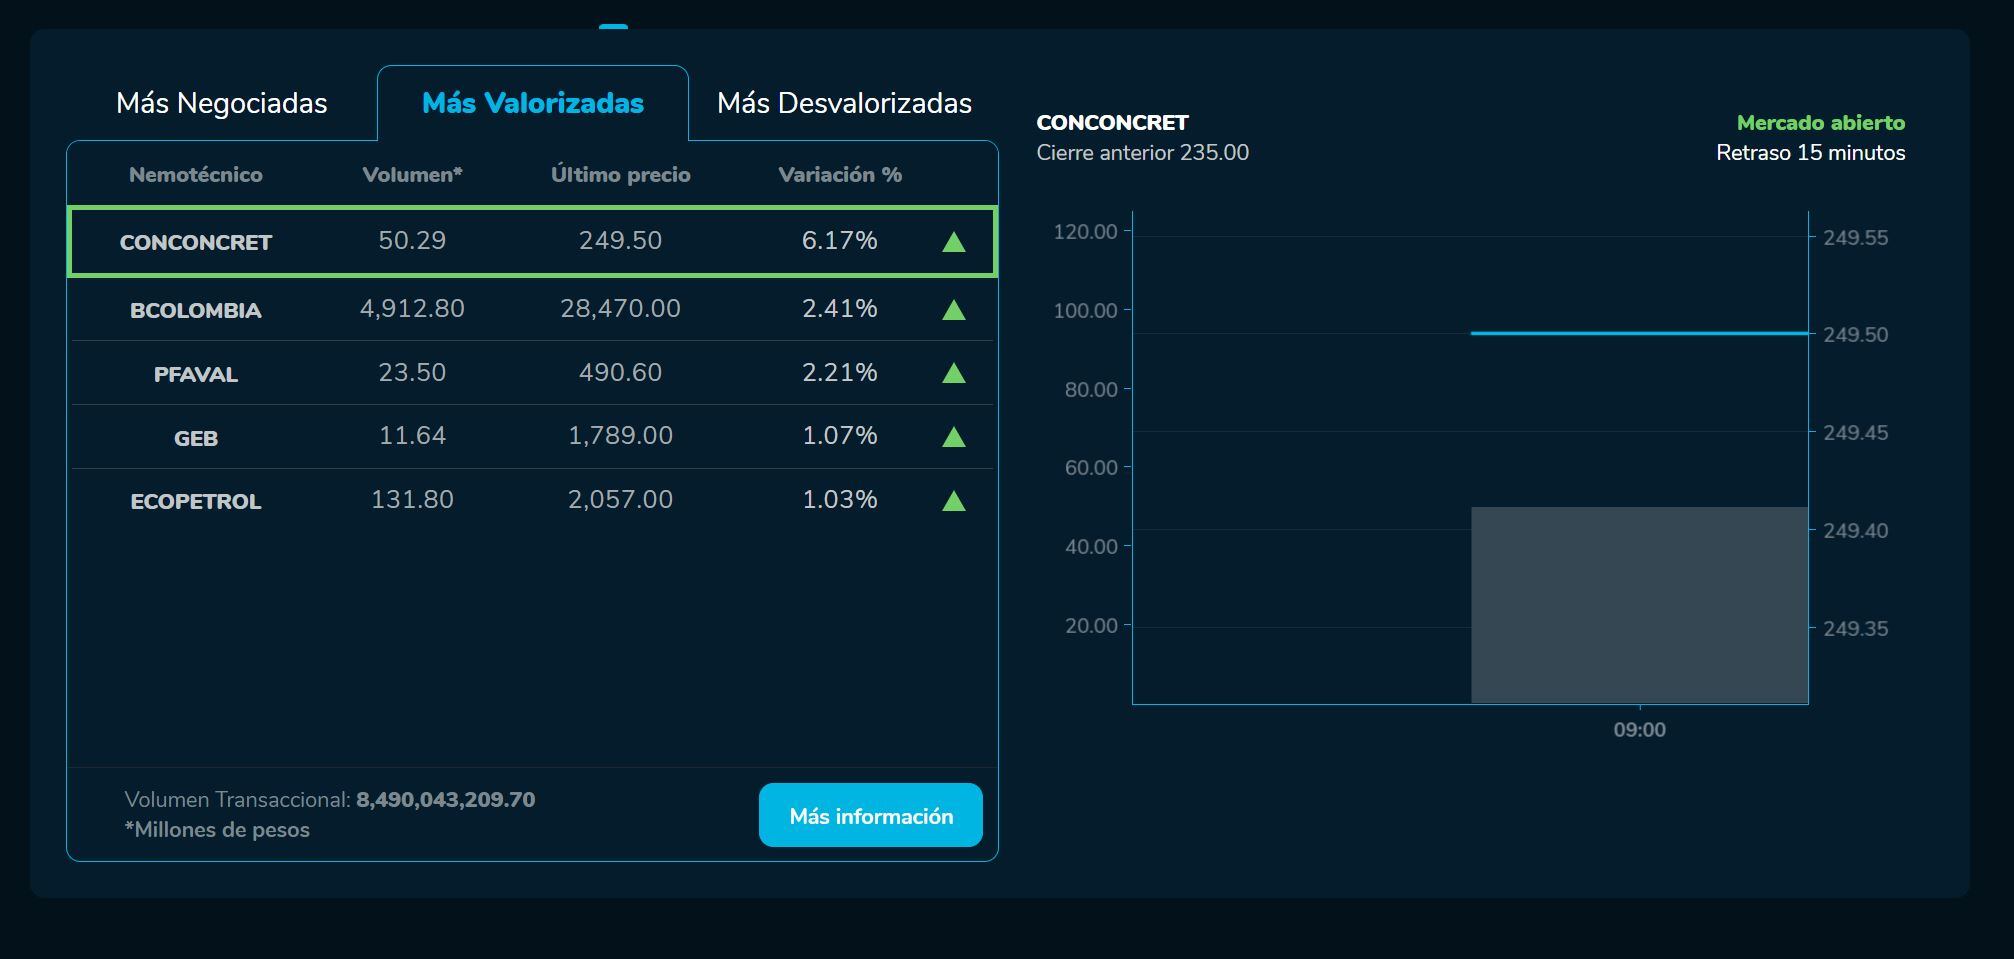
Task: Switch to the Más Desvalorizadas tab
Action: 845,102
